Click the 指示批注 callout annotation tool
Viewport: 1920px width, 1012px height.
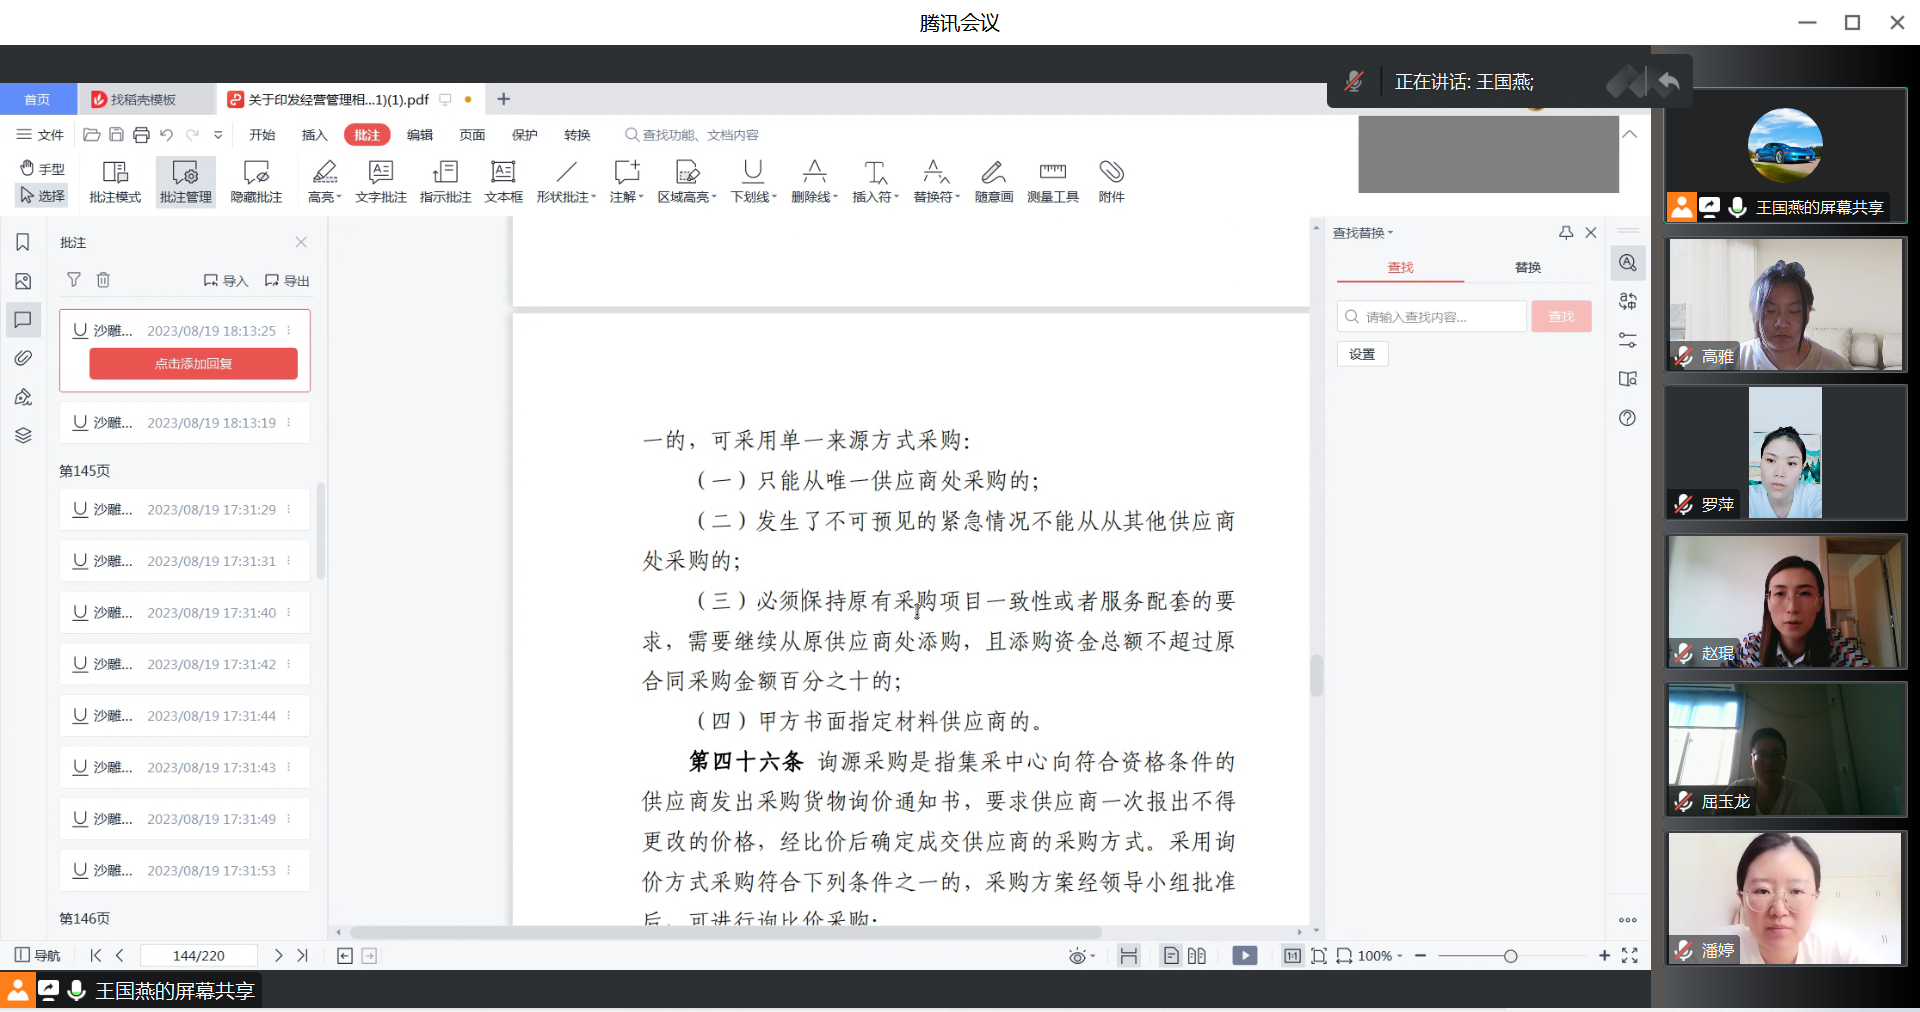coord(445,181)
